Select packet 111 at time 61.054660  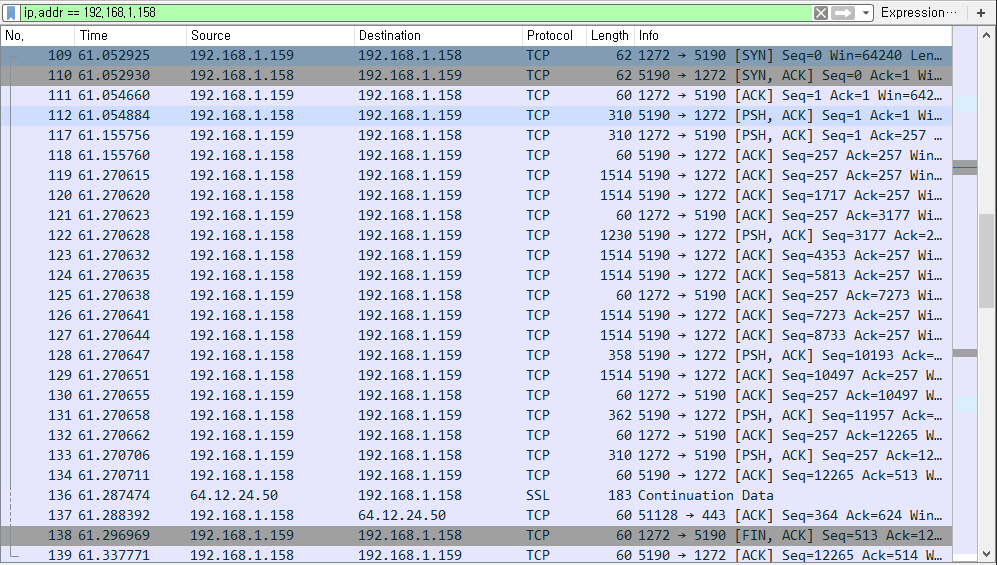click(x=476, y=95)
